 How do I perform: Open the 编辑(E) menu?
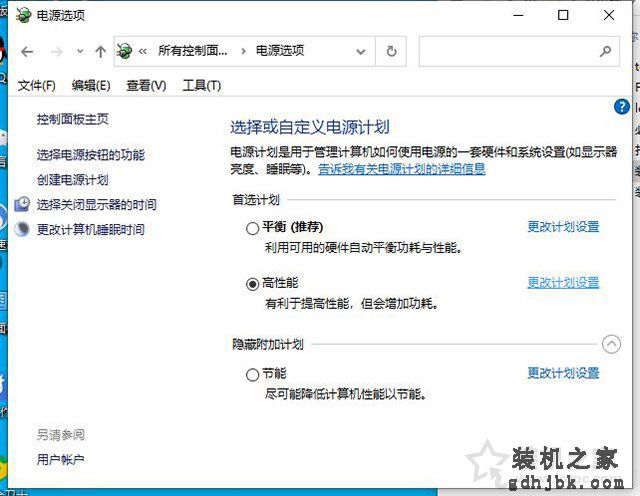[91, 86]
